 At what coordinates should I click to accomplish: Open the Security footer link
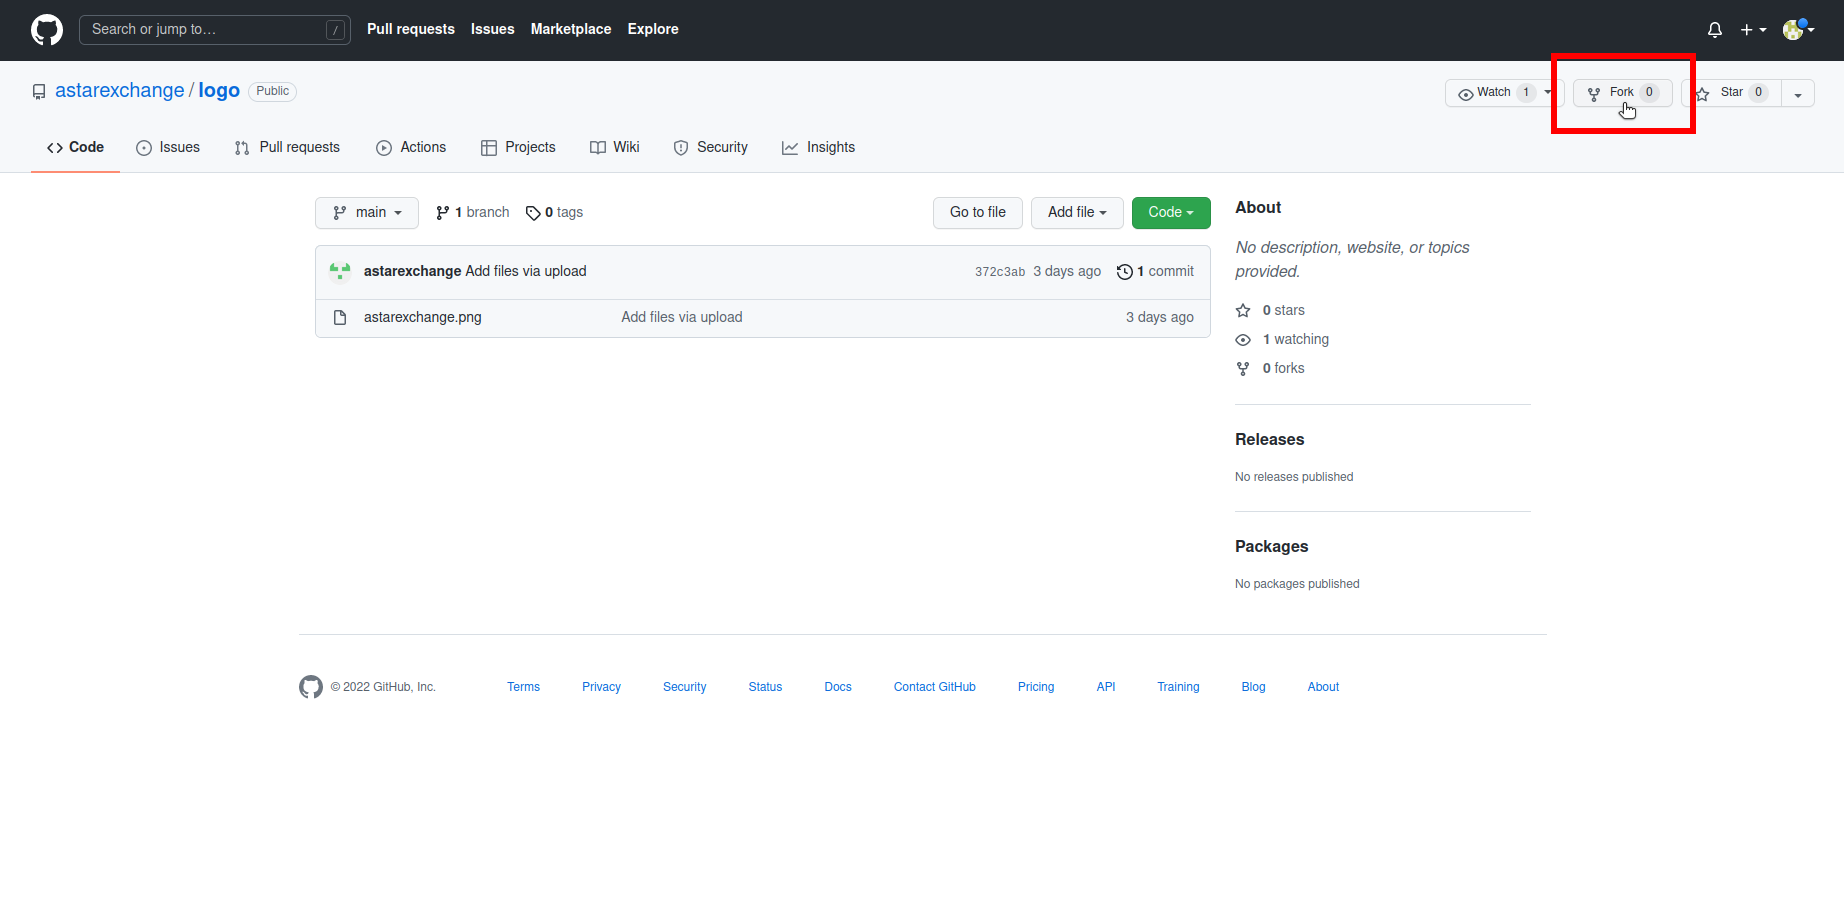pos(685,687)
